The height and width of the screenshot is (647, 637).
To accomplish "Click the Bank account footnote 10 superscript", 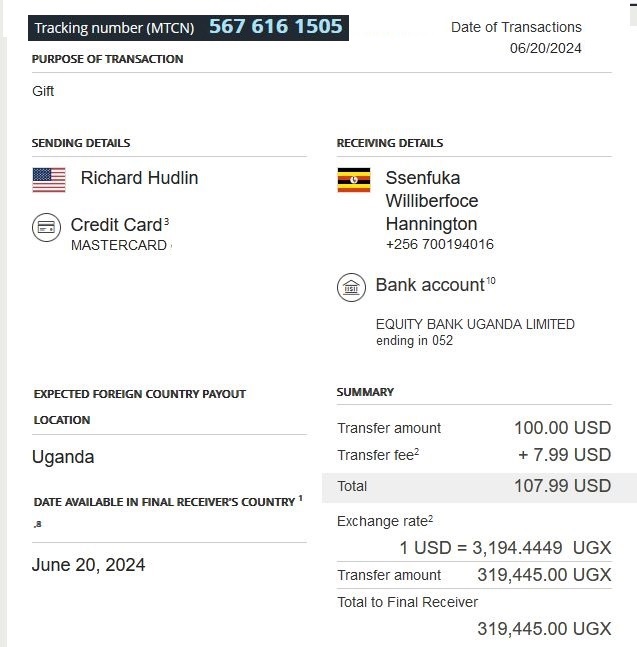I will [491, 281].
